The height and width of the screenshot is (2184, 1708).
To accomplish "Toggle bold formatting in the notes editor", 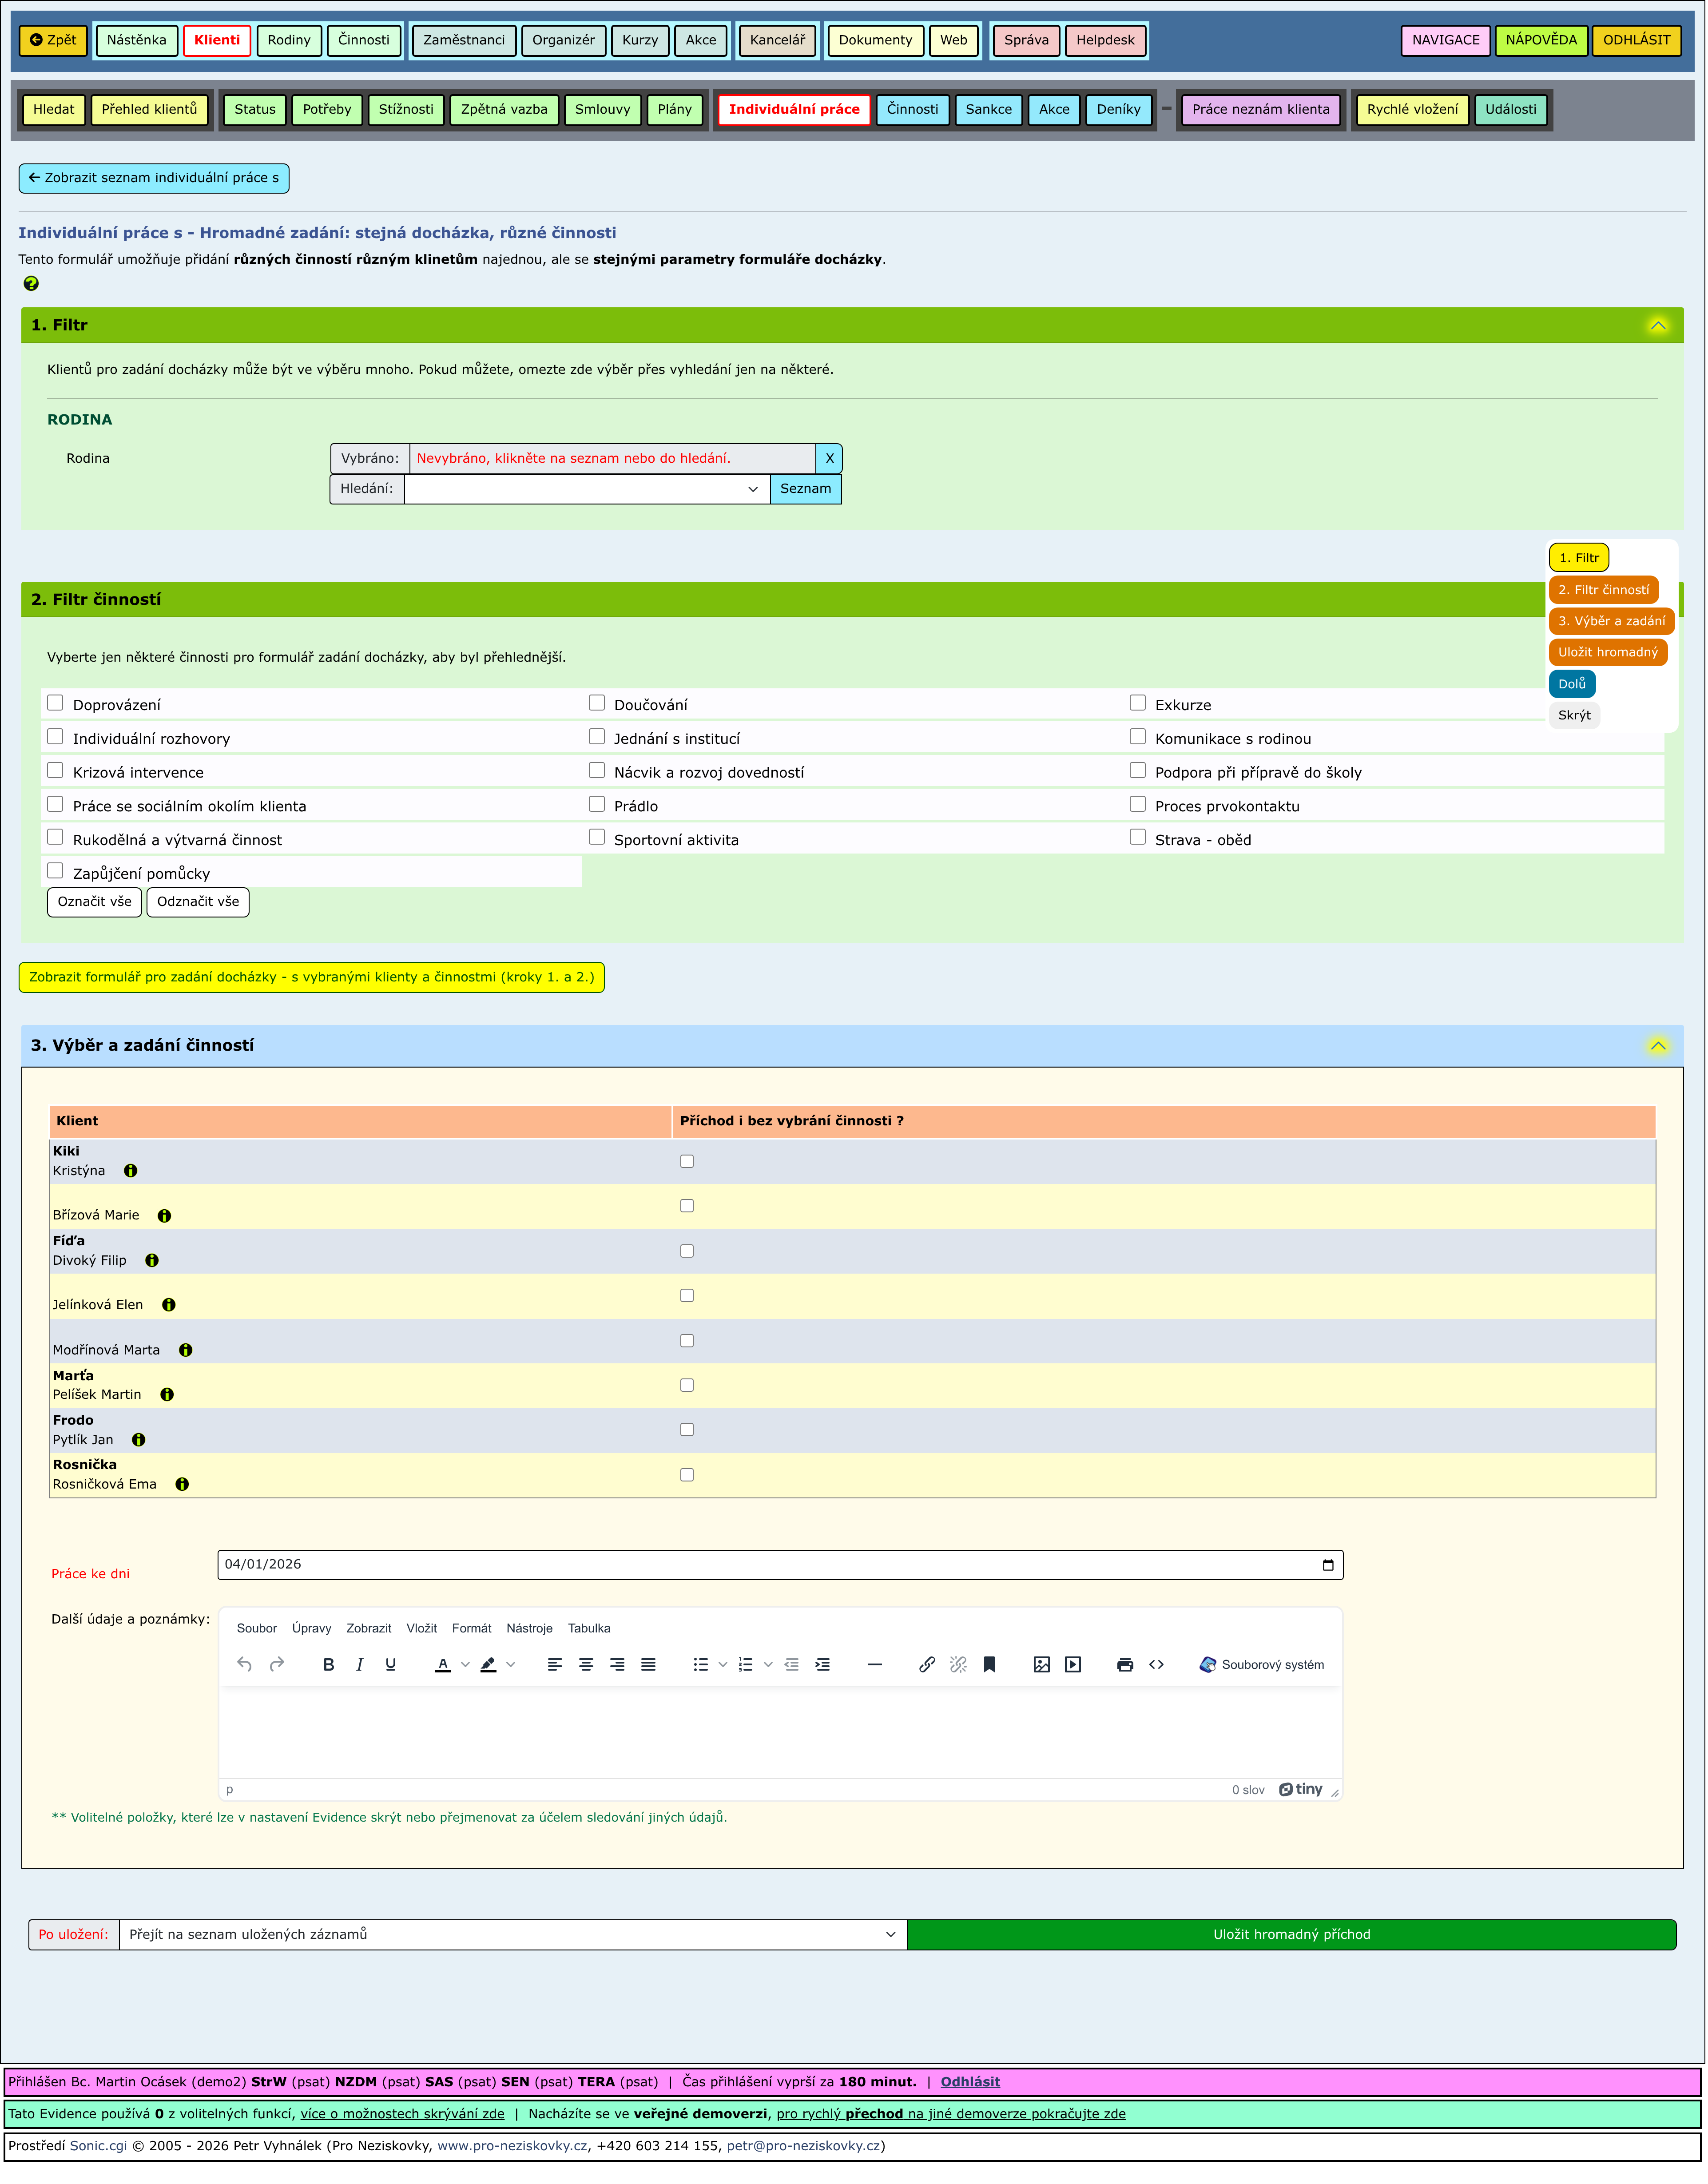I will point(328,1665).
